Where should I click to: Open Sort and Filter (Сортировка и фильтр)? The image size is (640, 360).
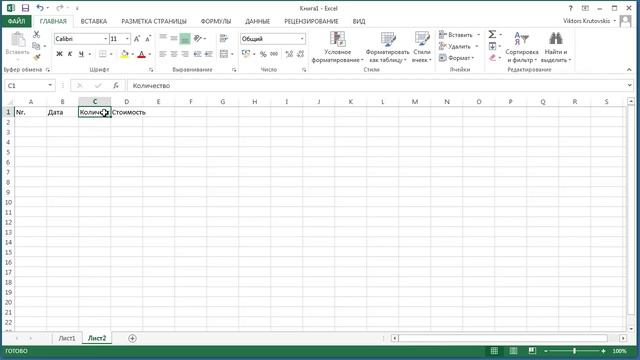522,47
